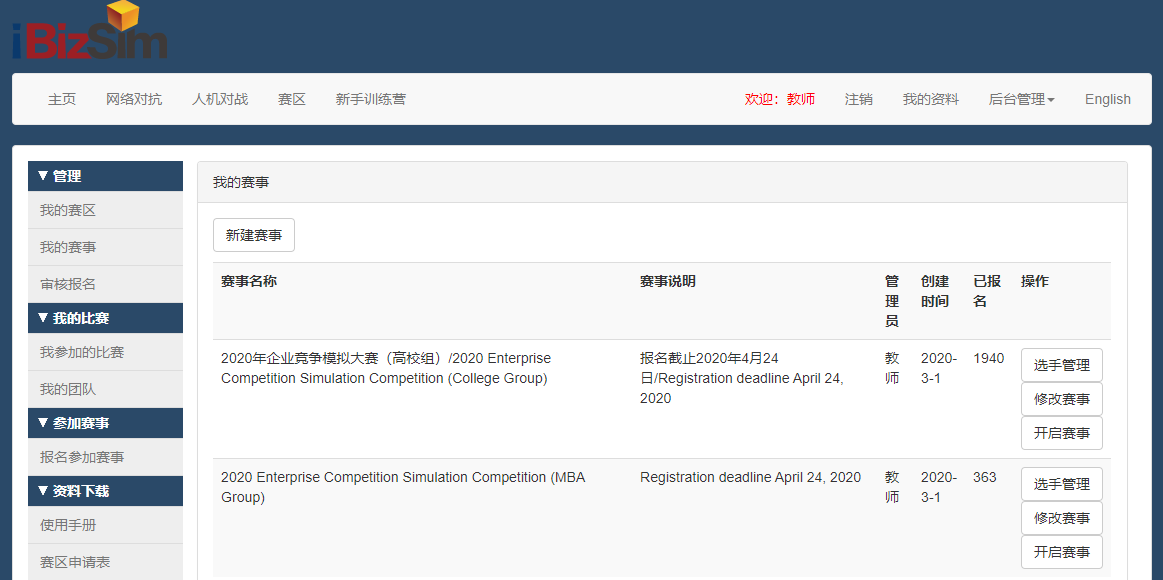This screenshot has width=1163, height=580.
Task: Collapse the 参加赛事 sidebar section
Action: click(x=105, y=423)
